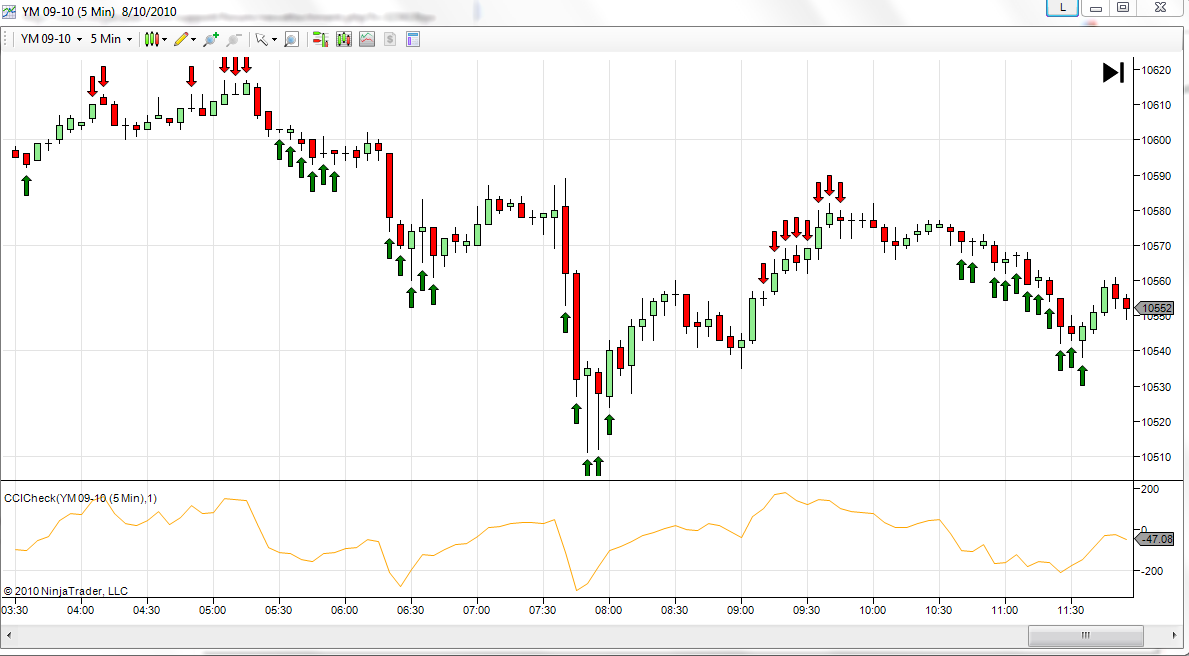Viewport: 1189px width, 656px height.
Task: Open the chart trader icon
Action: [x=320, y=39]
